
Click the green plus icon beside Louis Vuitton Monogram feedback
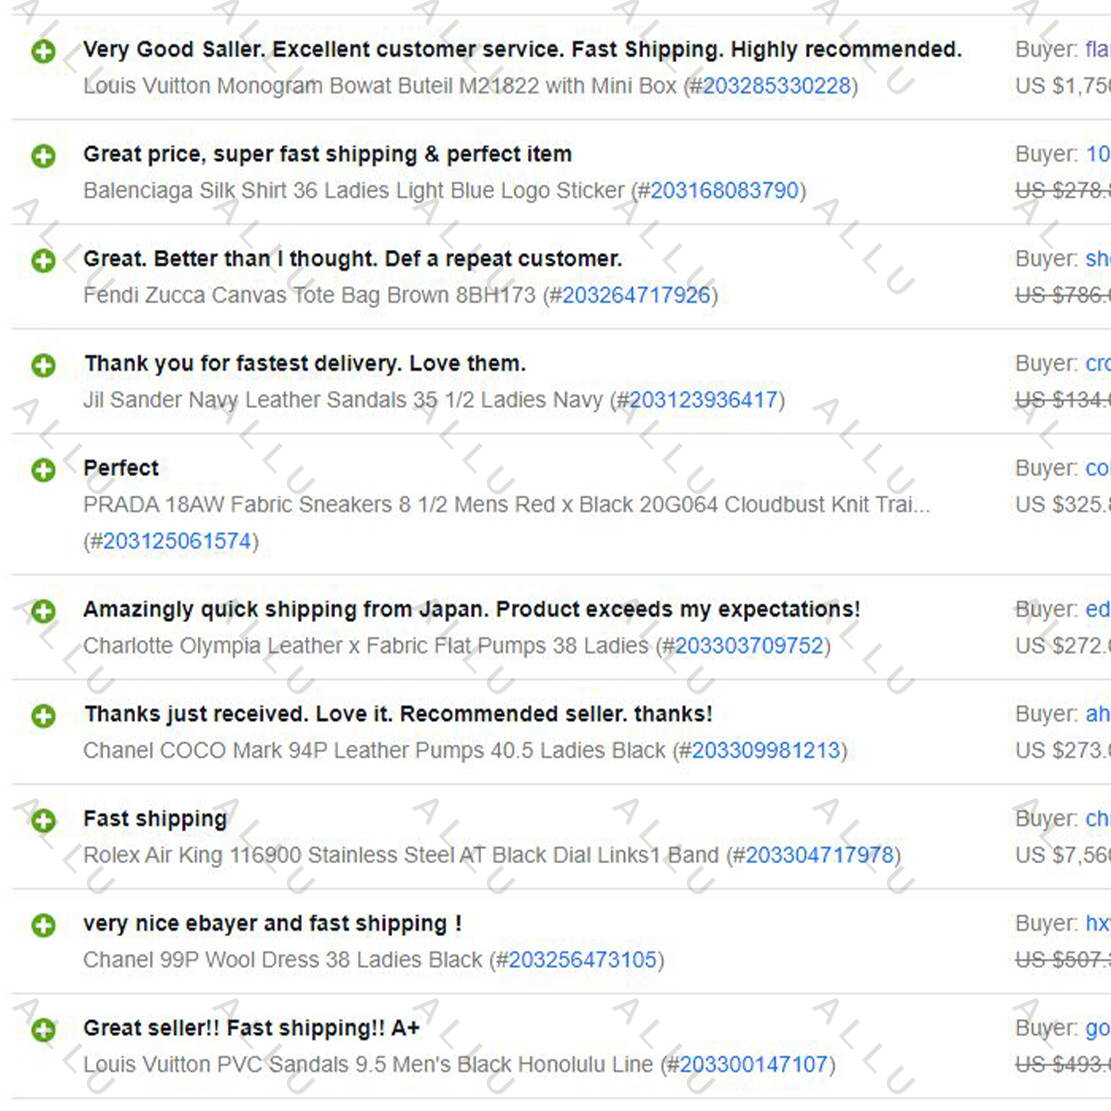(x=43, y=51)
